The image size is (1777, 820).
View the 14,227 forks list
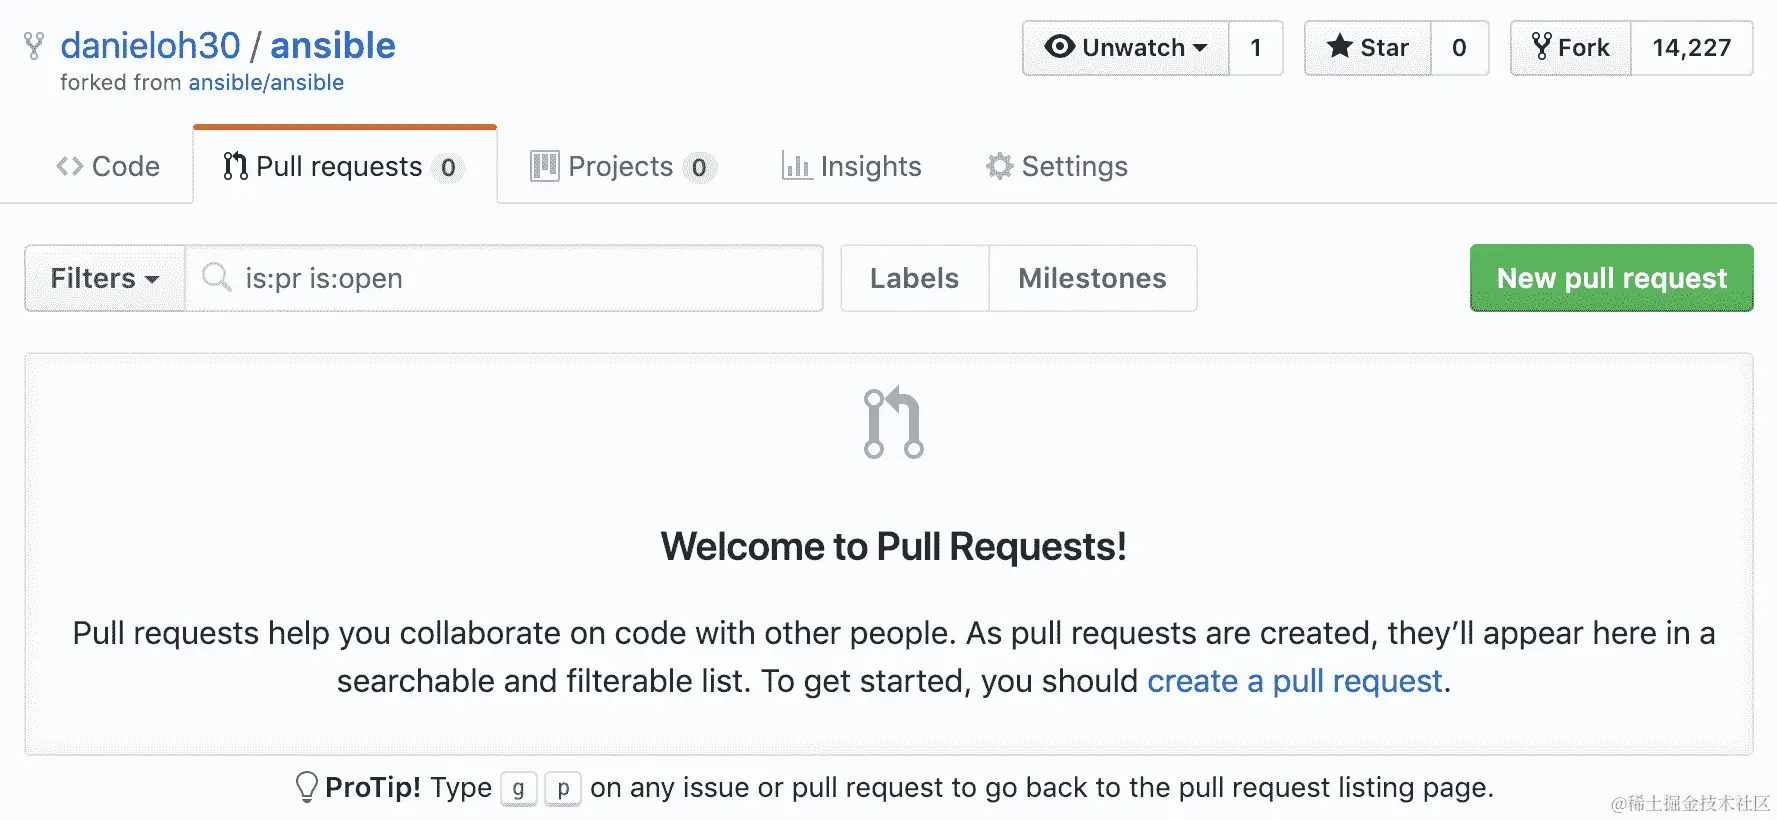1692,48
